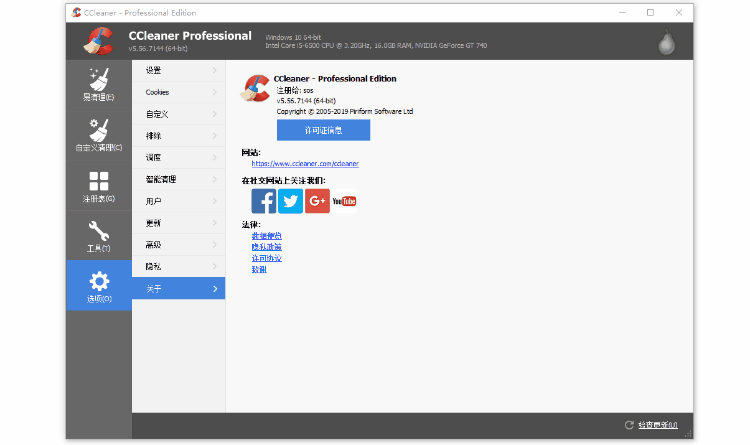The height and width of the screenshot is (445, 750).
Task: Click the chevron on the 自定义 row
Action: (x=215, y=114)
